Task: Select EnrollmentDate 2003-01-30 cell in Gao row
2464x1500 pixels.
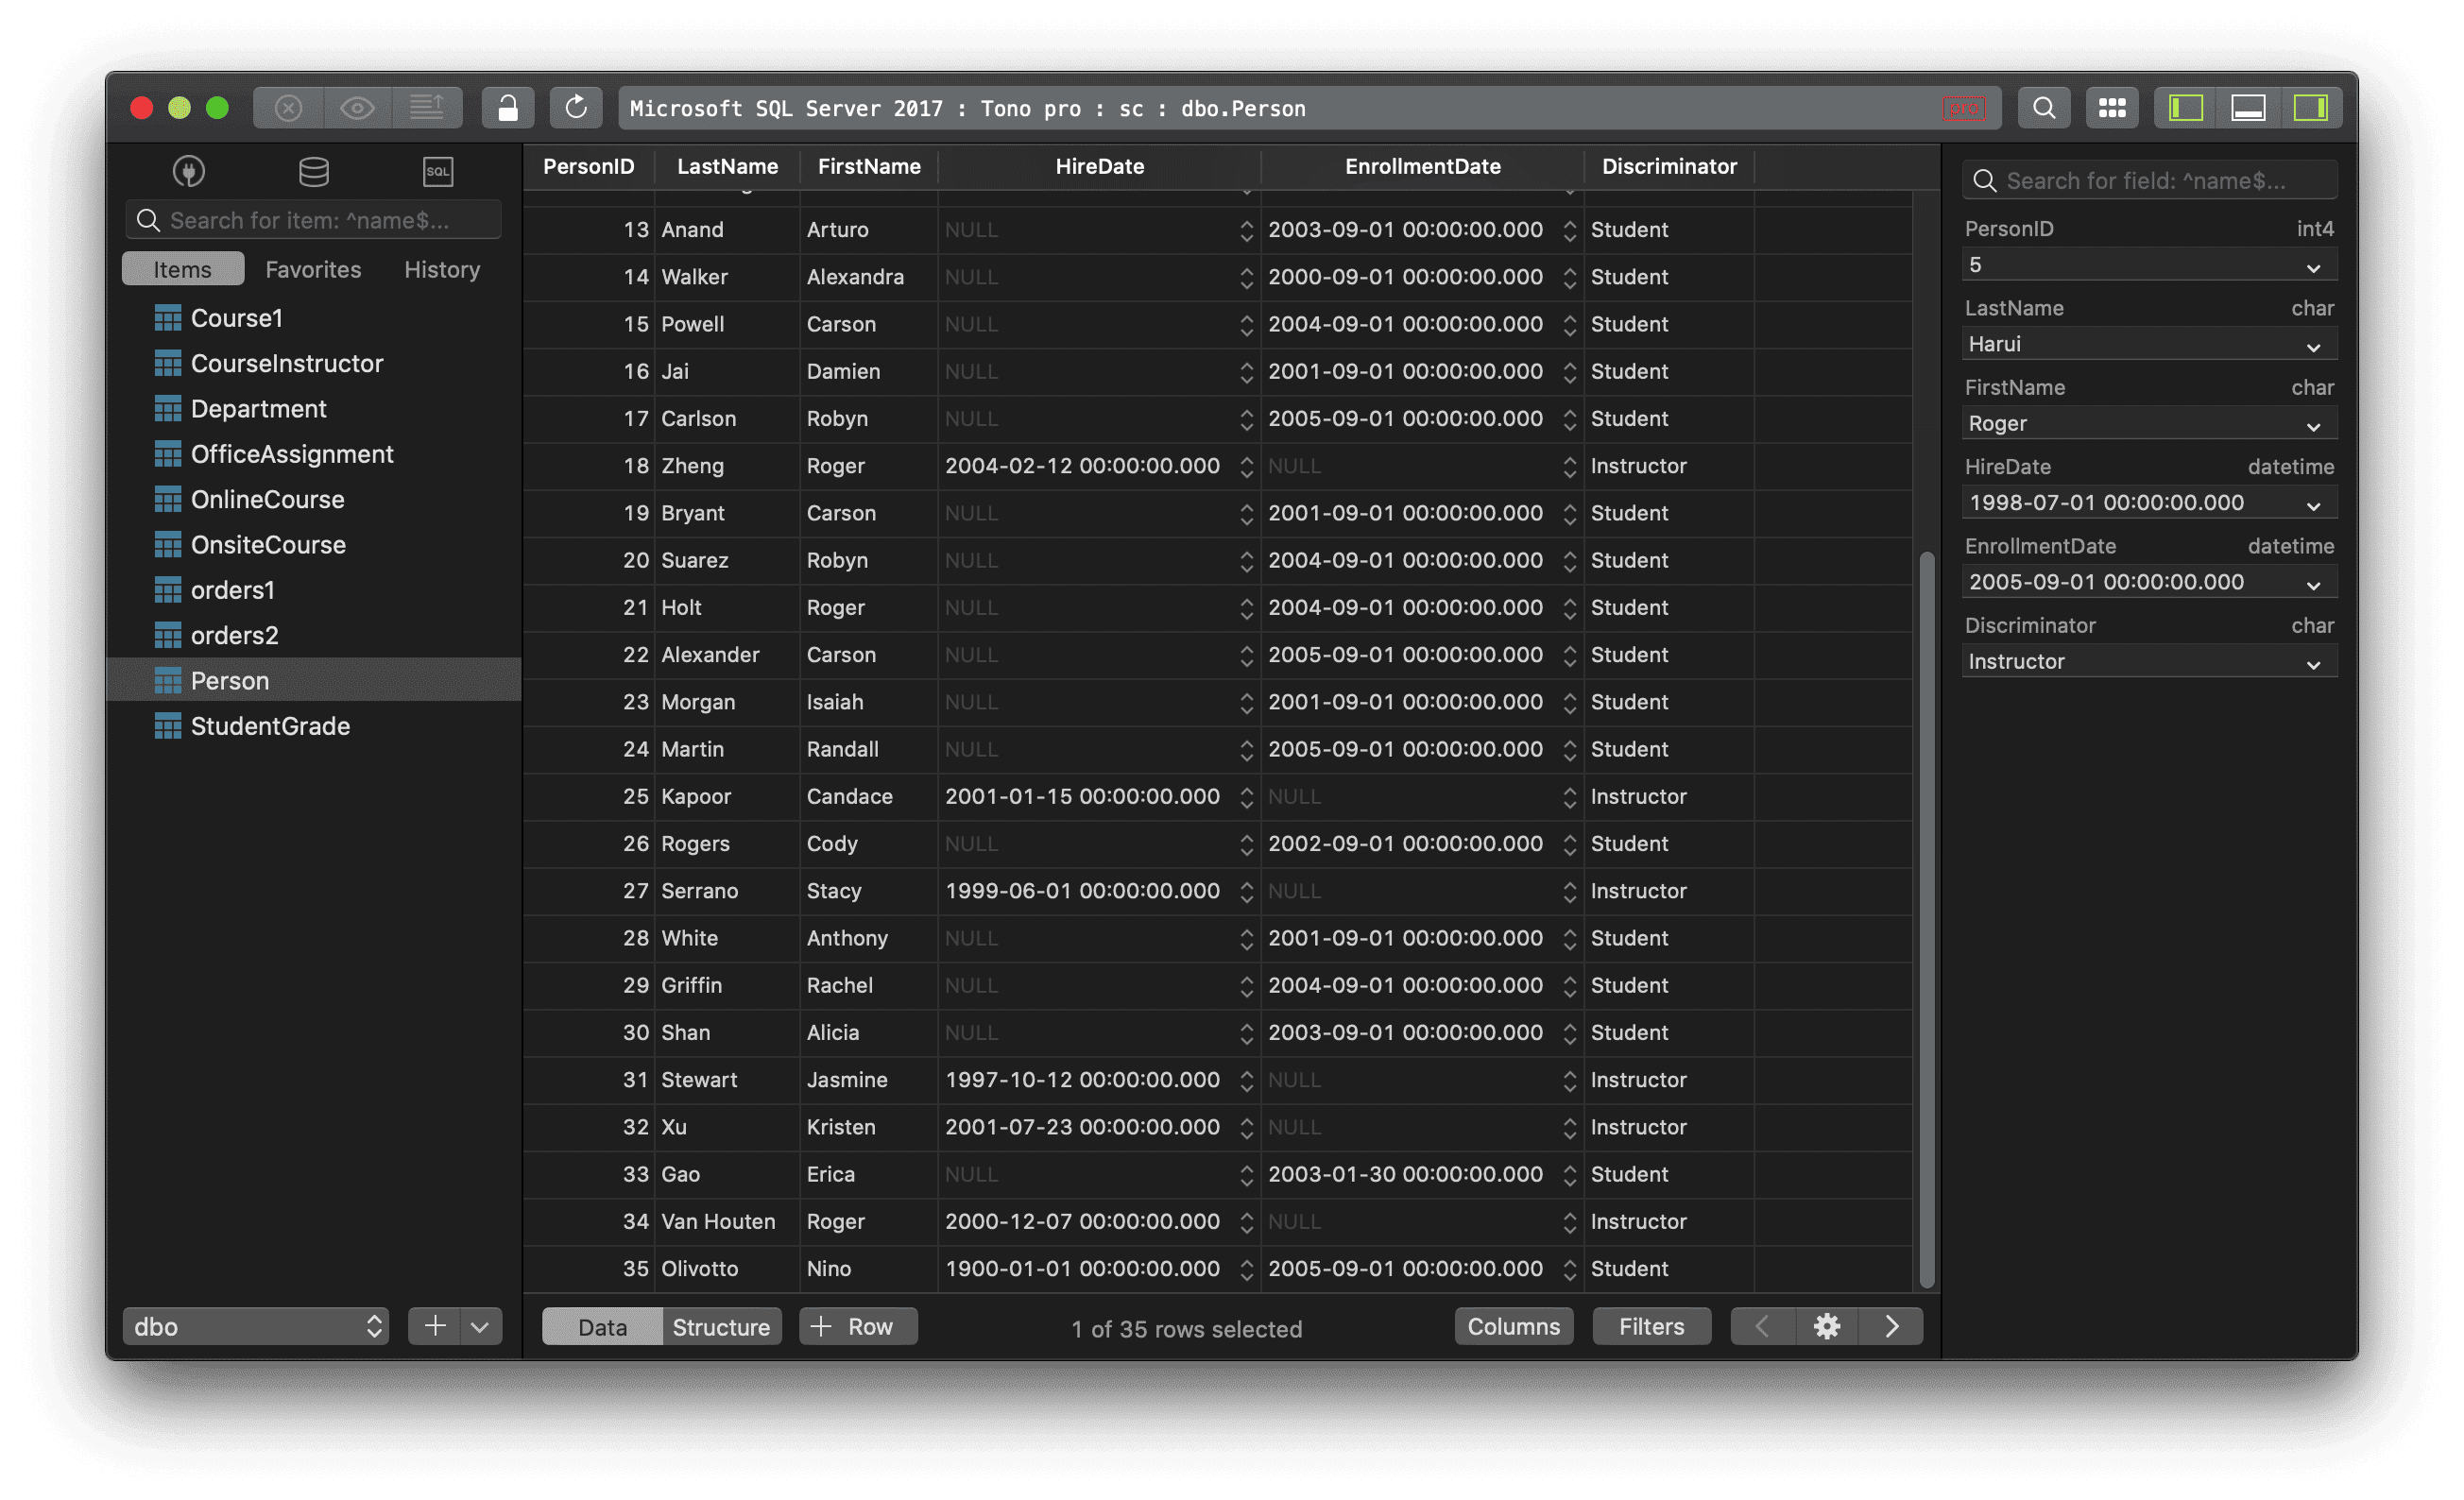Action: (x=1421, y=1174)
